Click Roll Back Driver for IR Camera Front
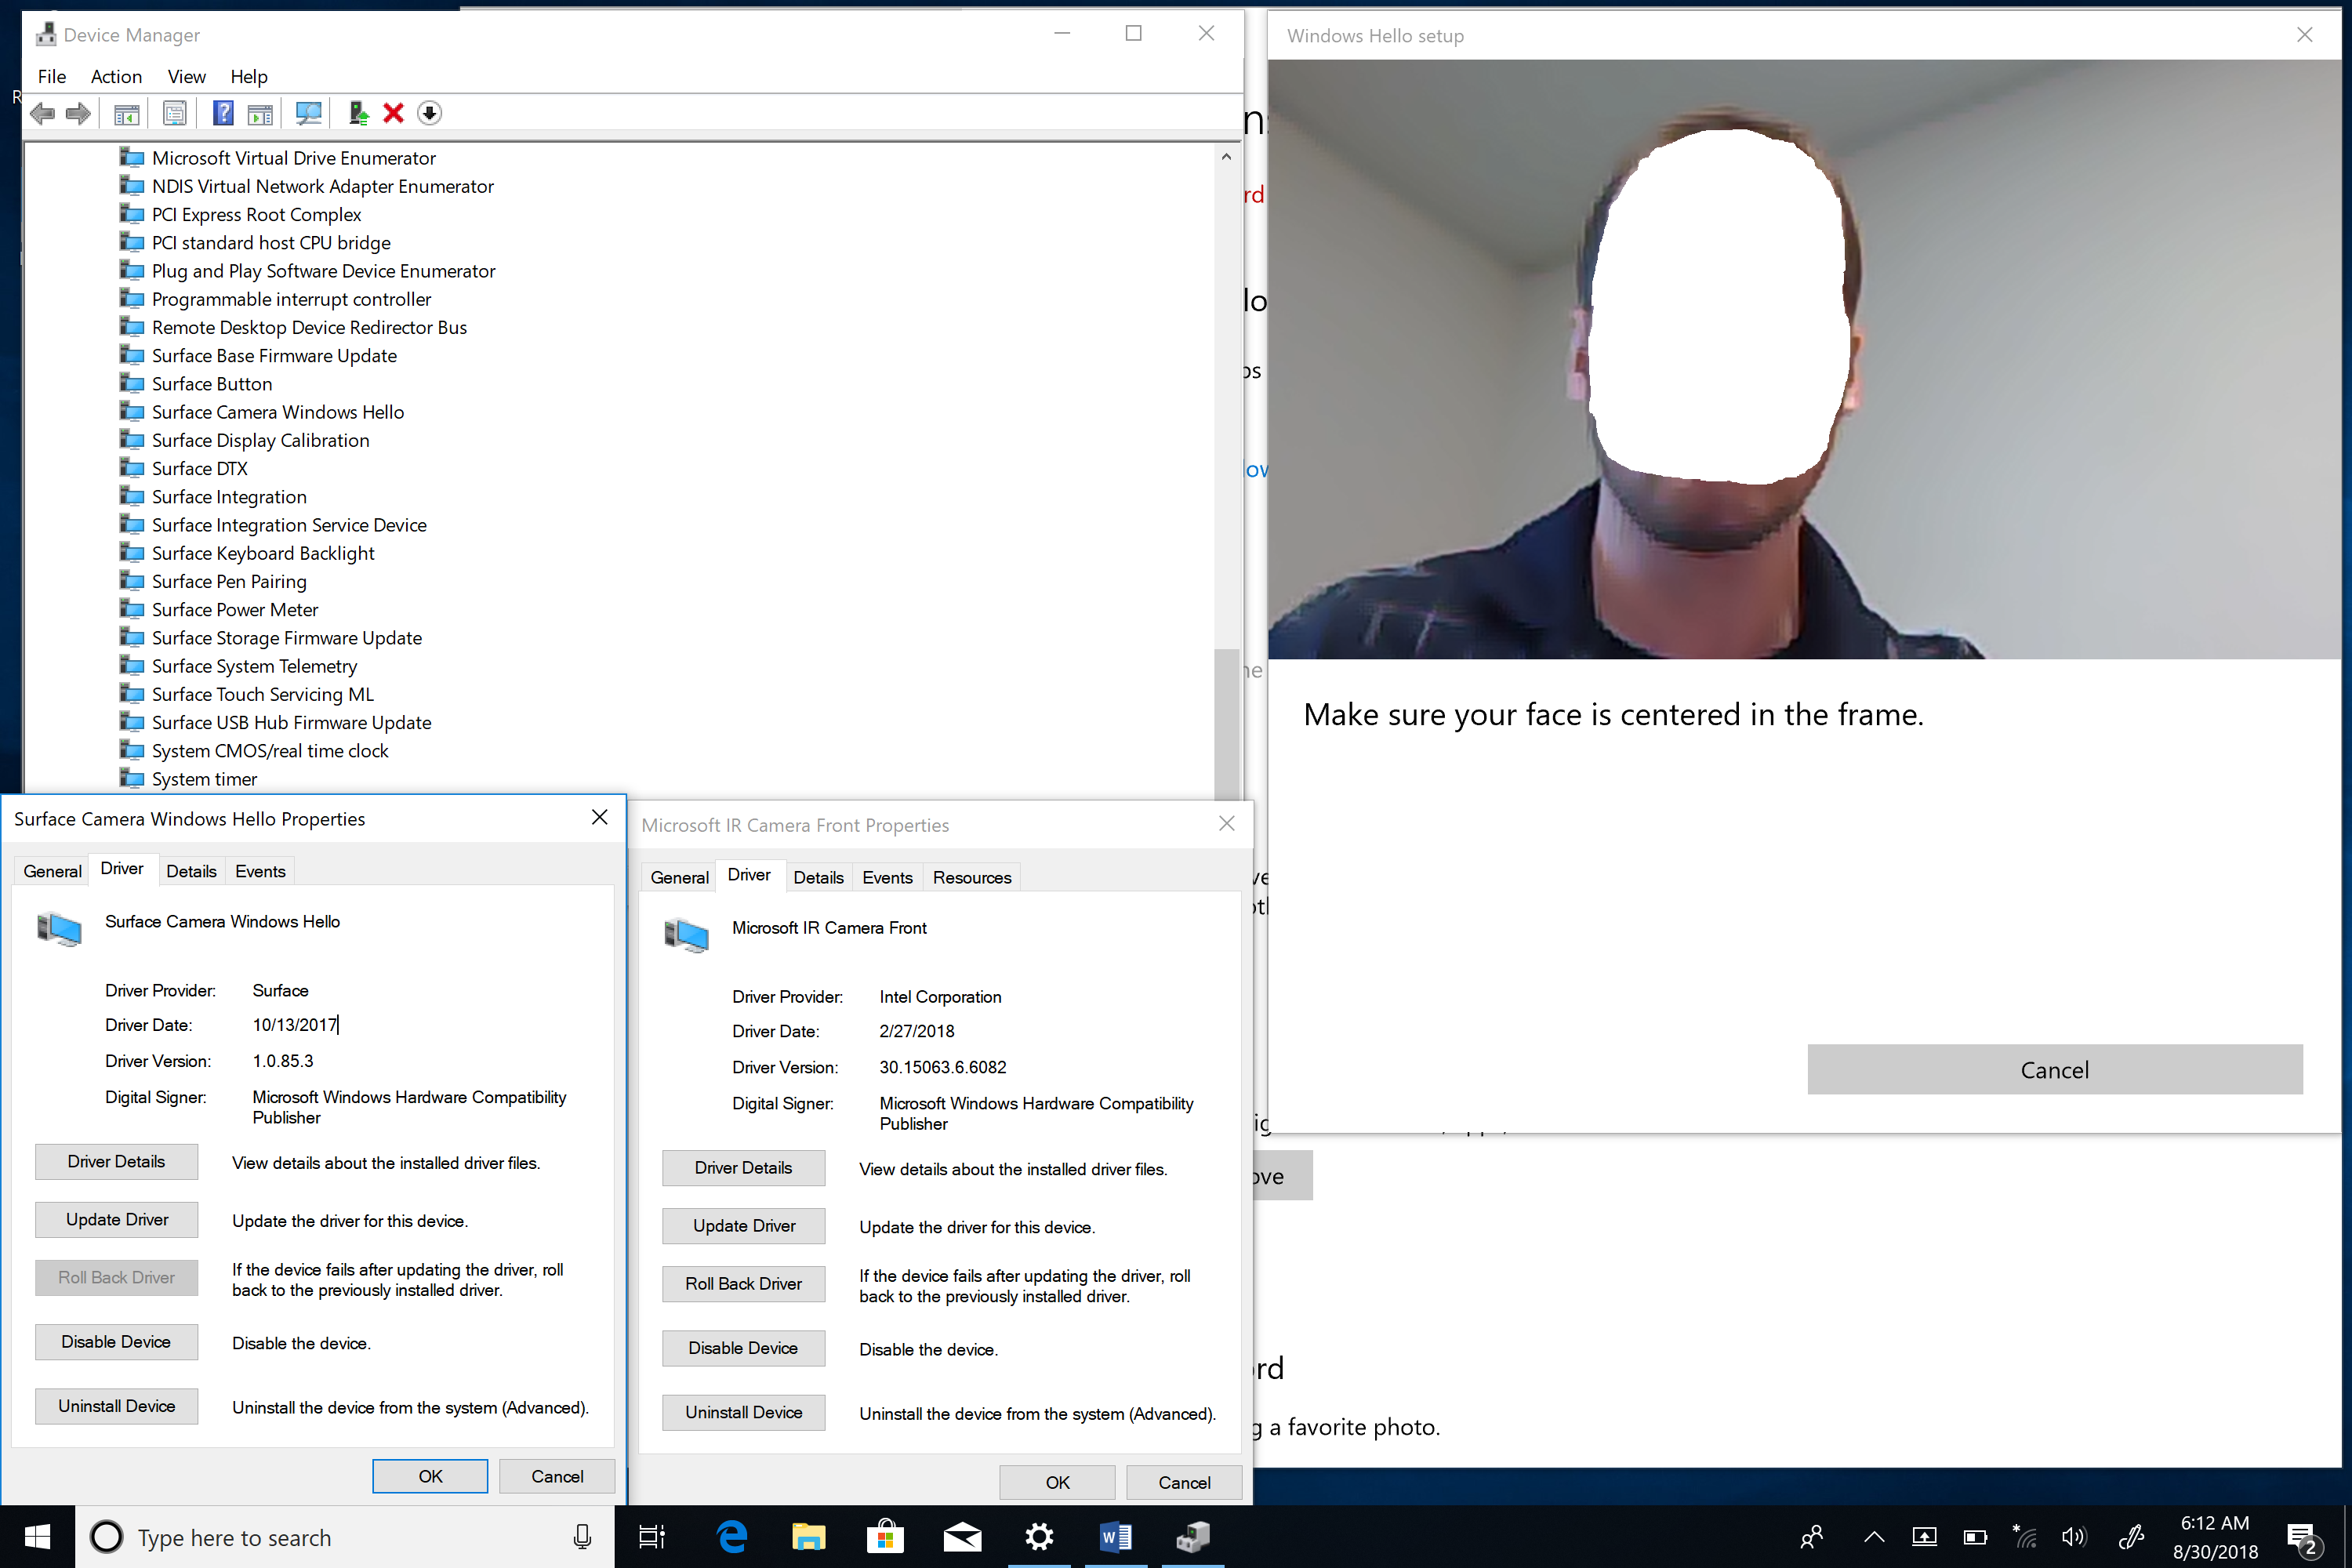2352x1568 pixels. coord(743,1283)
